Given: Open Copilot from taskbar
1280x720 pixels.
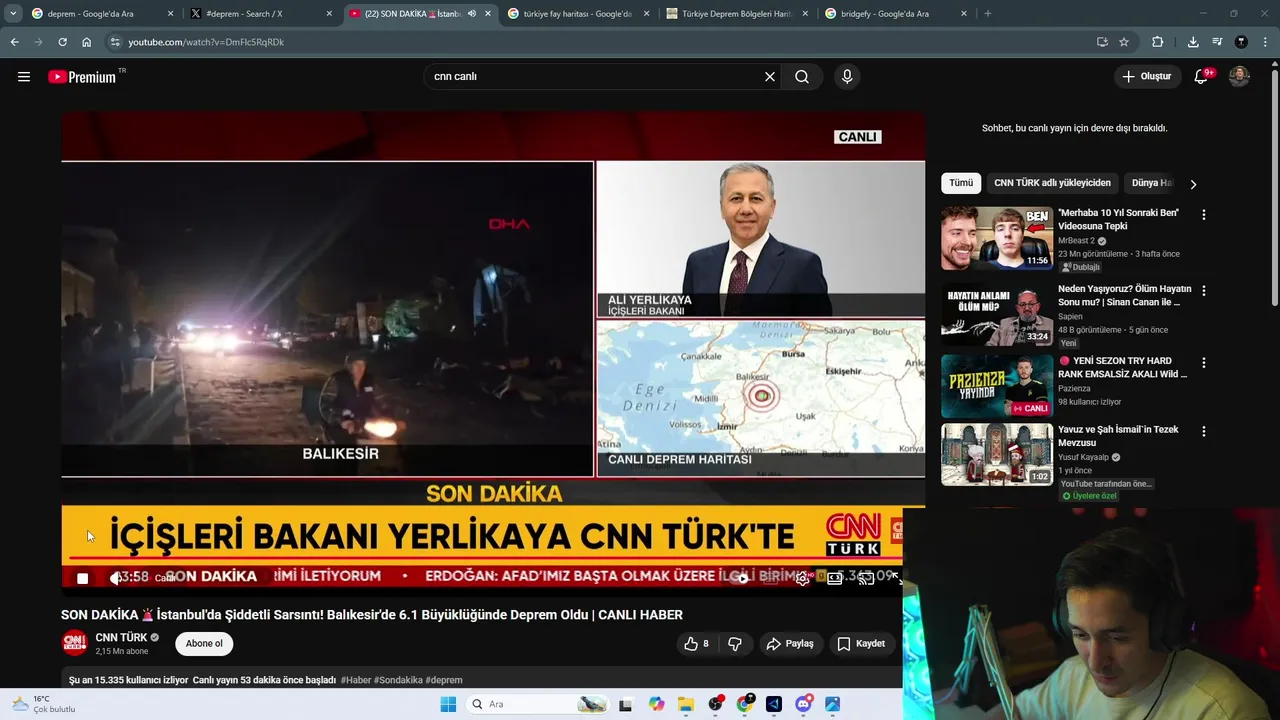Looking at the screenshot, I should click(656, 704).
